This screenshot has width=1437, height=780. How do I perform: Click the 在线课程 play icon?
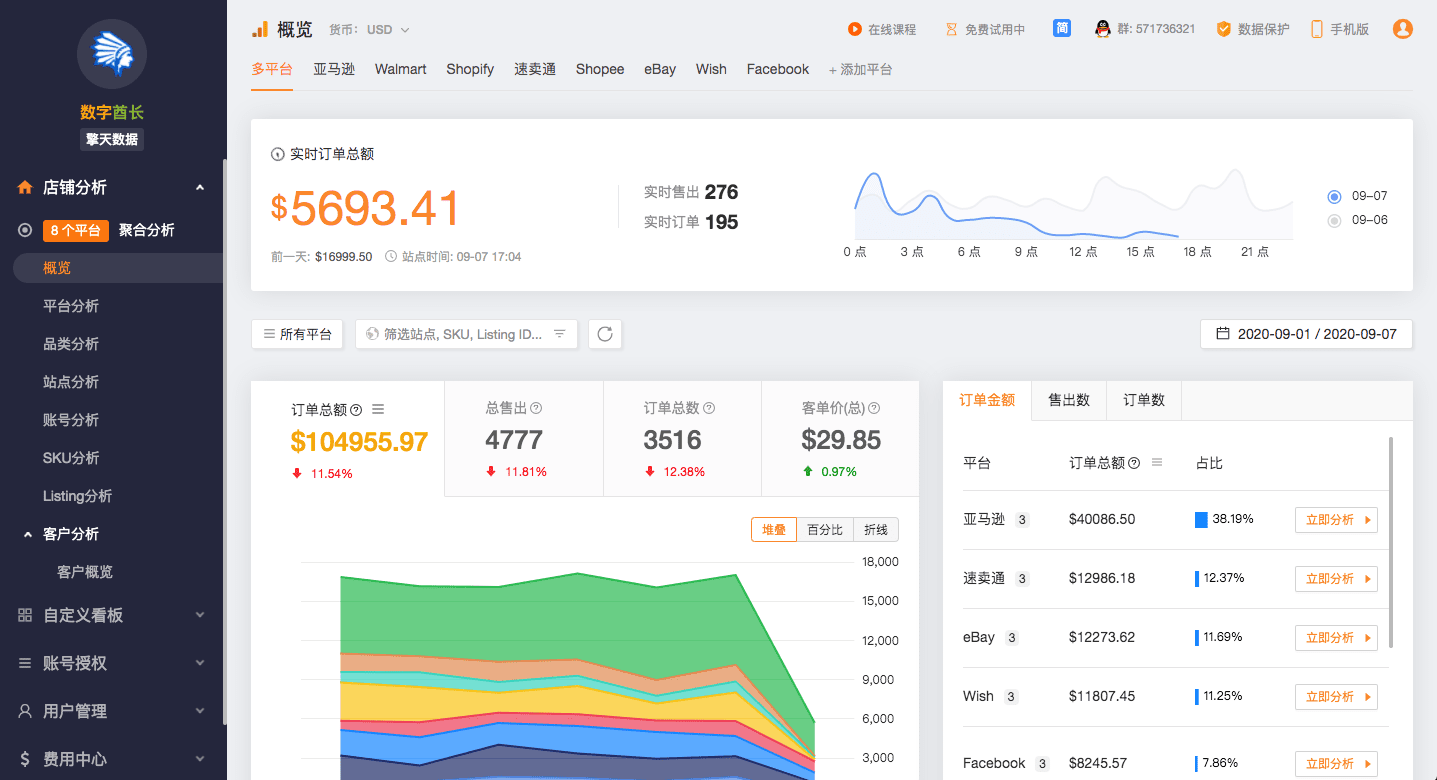pos(855,29)
